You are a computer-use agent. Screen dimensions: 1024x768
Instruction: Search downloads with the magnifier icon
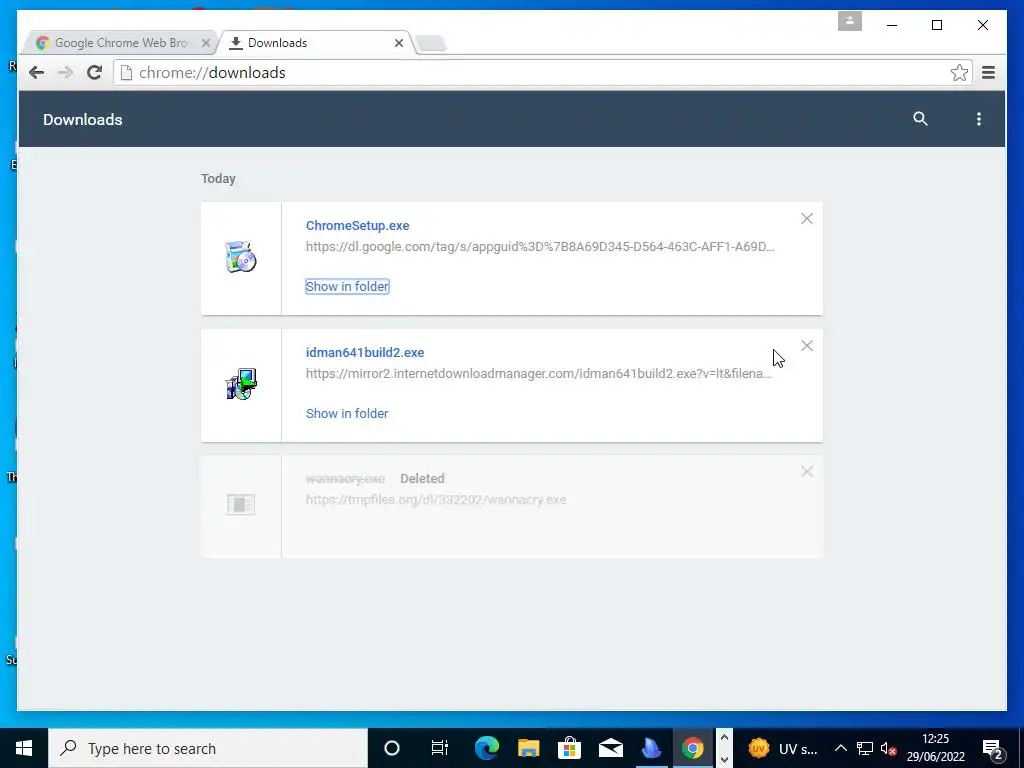point(920,119)
